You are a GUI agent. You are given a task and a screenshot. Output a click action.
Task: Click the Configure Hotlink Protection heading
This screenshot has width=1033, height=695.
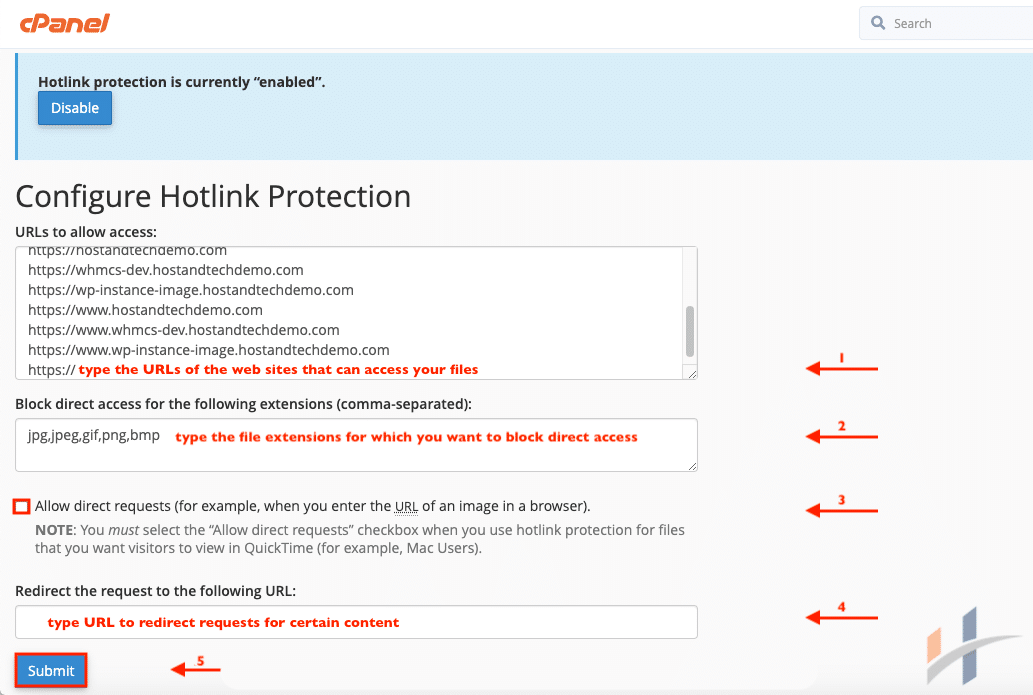(214, 196)
